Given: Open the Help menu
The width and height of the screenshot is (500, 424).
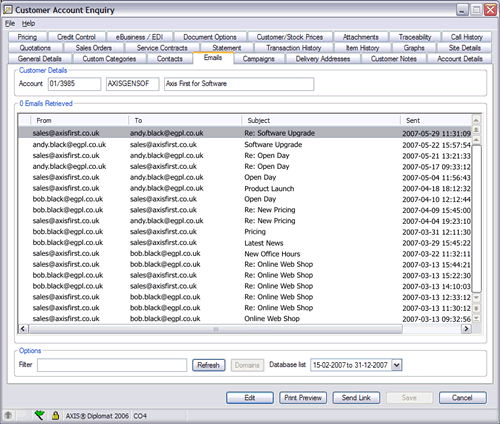Looking at the screenshot, I should 28,23.
